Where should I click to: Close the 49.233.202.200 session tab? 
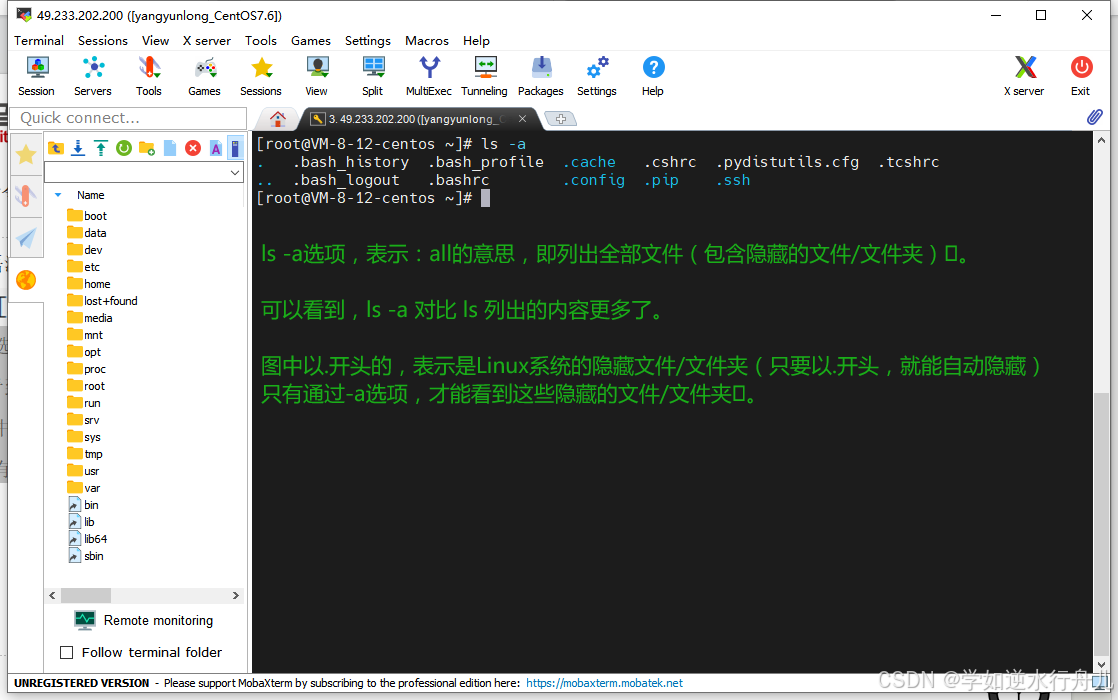click(523, 119)
